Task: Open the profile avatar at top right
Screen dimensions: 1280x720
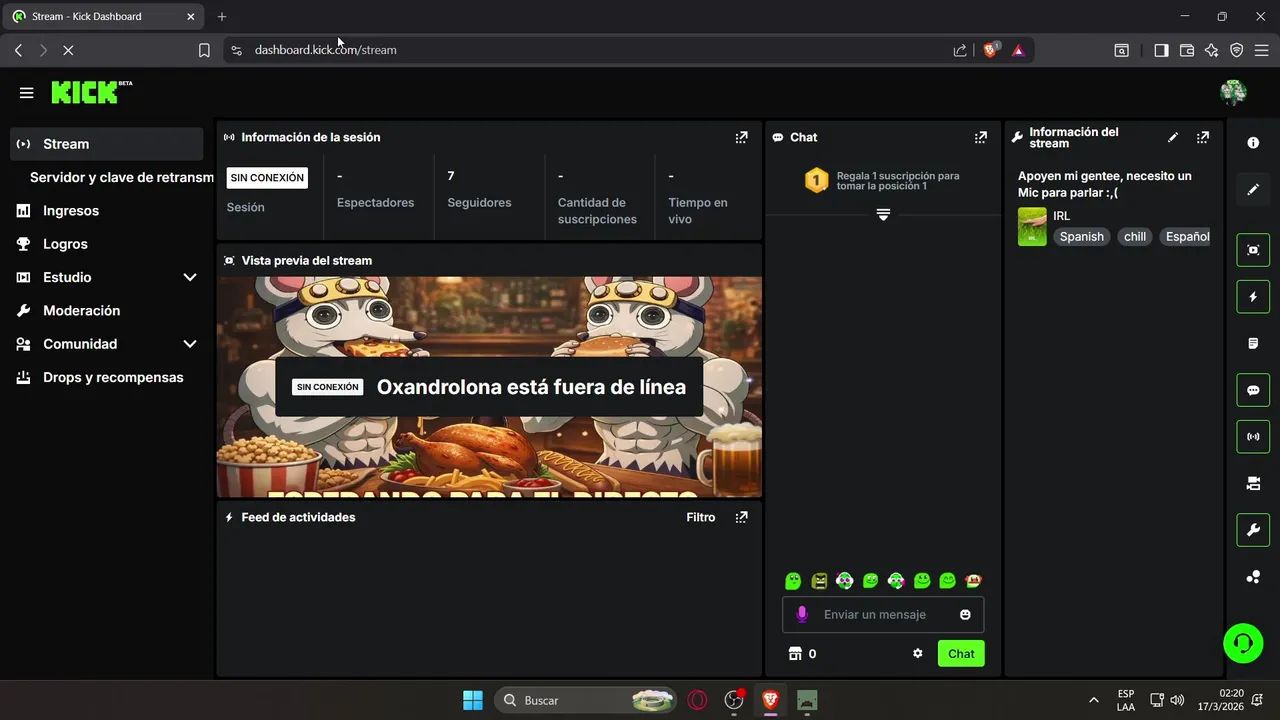Action: (x=1233, y=93)
